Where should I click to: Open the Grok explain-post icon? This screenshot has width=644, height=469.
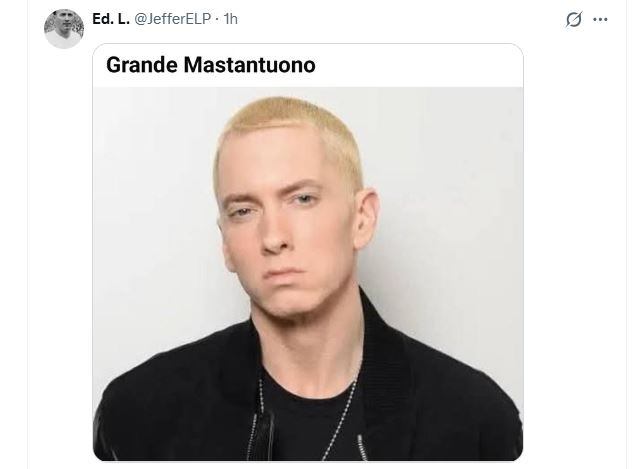pyautogui.click(x=573, y=19)
